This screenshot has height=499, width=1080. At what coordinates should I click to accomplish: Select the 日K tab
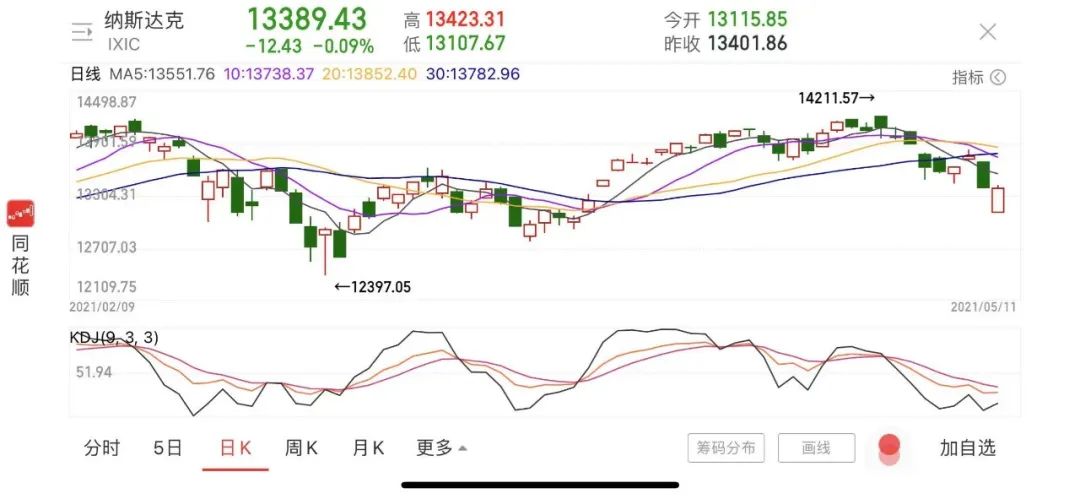236,448
